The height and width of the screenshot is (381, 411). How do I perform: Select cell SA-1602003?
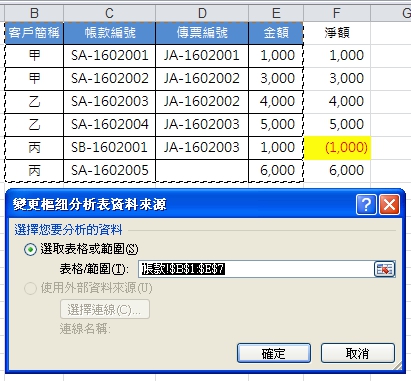pos(109,102)
